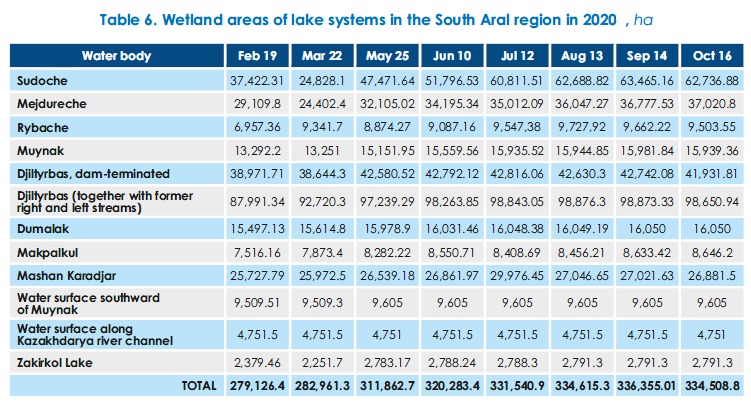Click the "Sudoche" row label

(x=43, y=79)
